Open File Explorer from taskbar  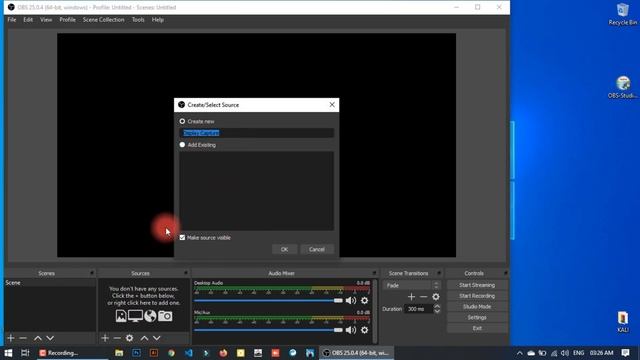coord(119,353)
